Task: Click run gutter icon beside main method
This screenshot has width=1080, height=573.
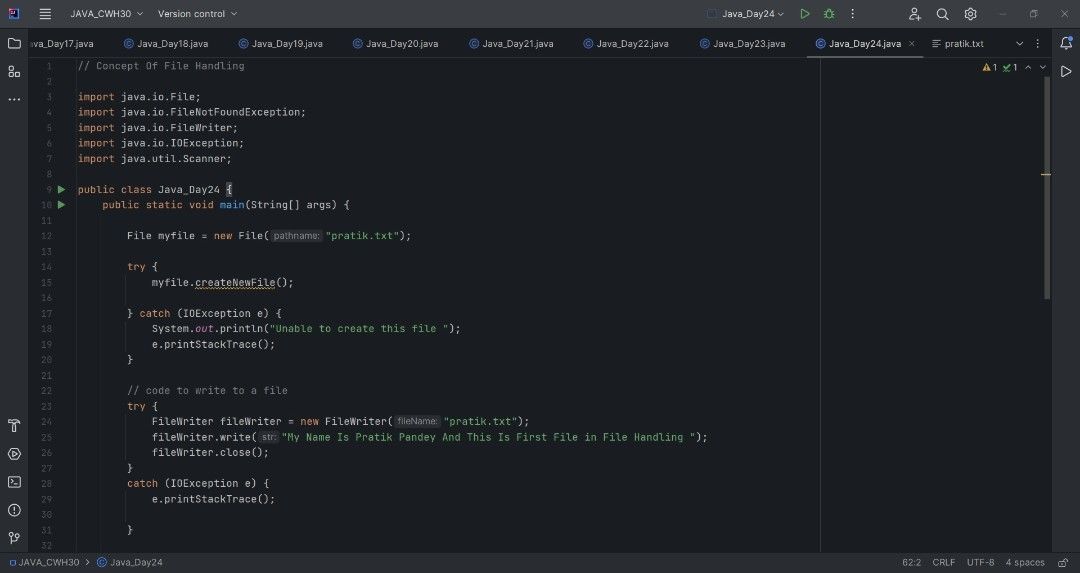Action: pos(61,205)
